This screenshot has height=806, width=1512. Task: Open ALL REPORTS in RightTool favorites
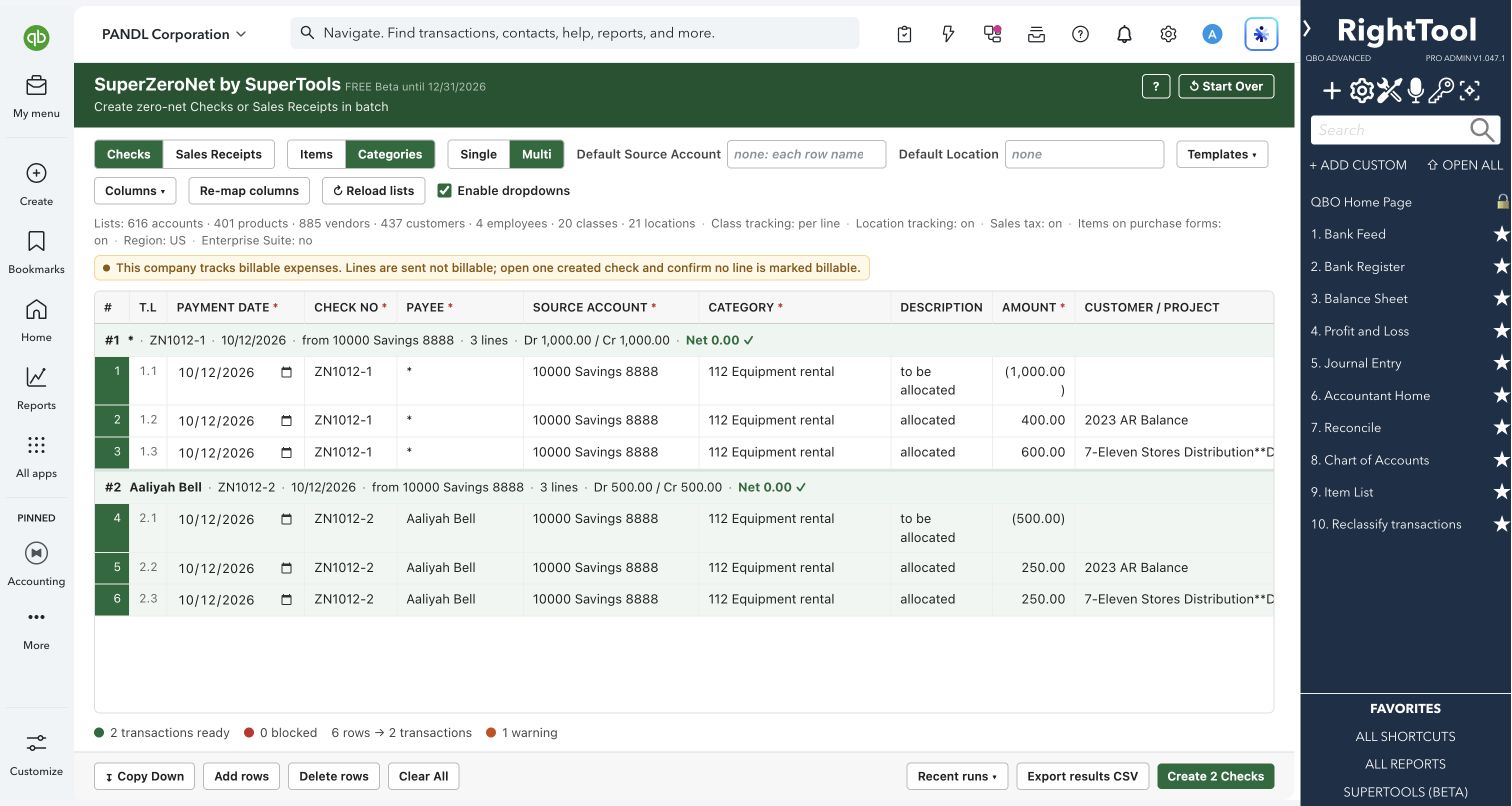pyautogui.click(x=1405, y=764)
